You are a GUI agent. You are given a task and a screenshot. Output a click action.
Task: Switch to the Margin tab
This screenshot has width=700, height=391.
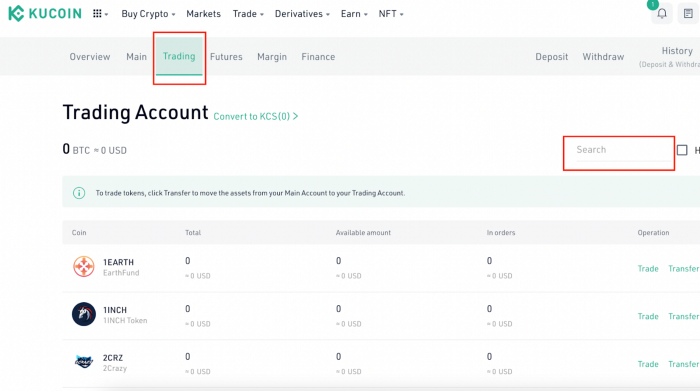coord(272,57)
